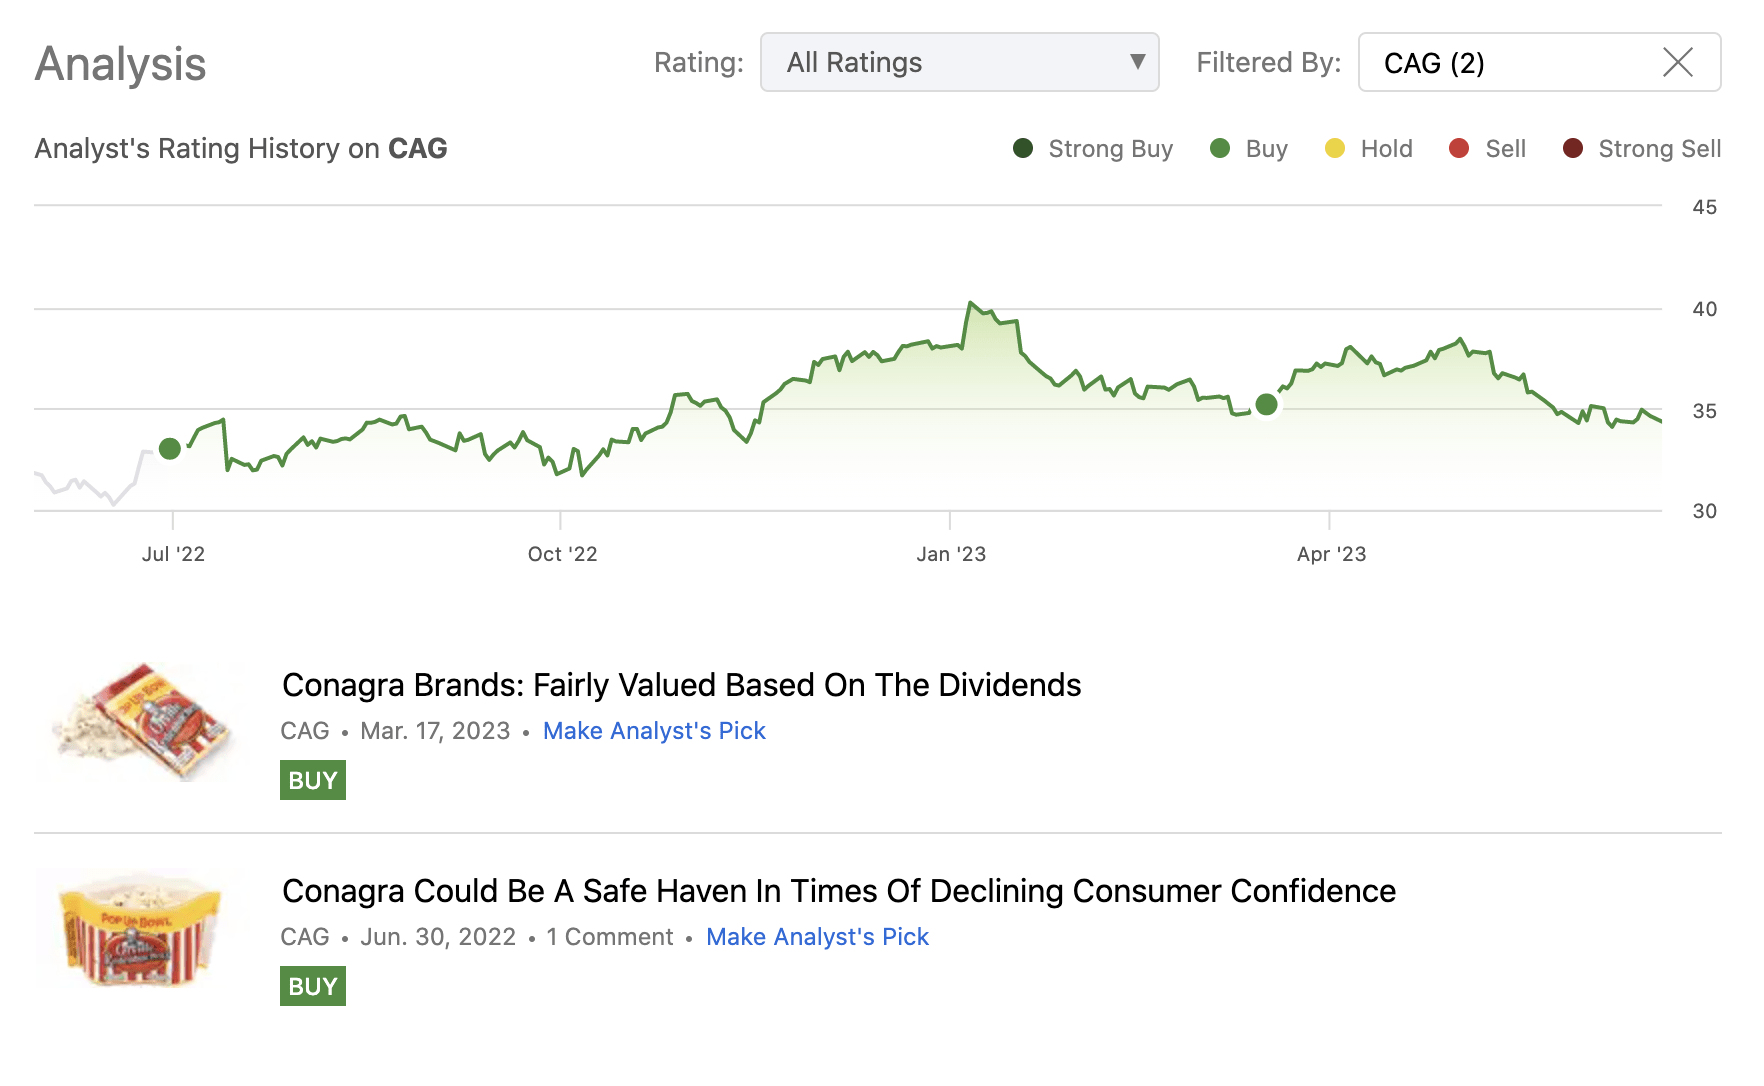This screenshot has height=1086, width=1764.
Task: Open the popcorn bag thumbnail of Fairly Valued article
Action: coord(142,722)
